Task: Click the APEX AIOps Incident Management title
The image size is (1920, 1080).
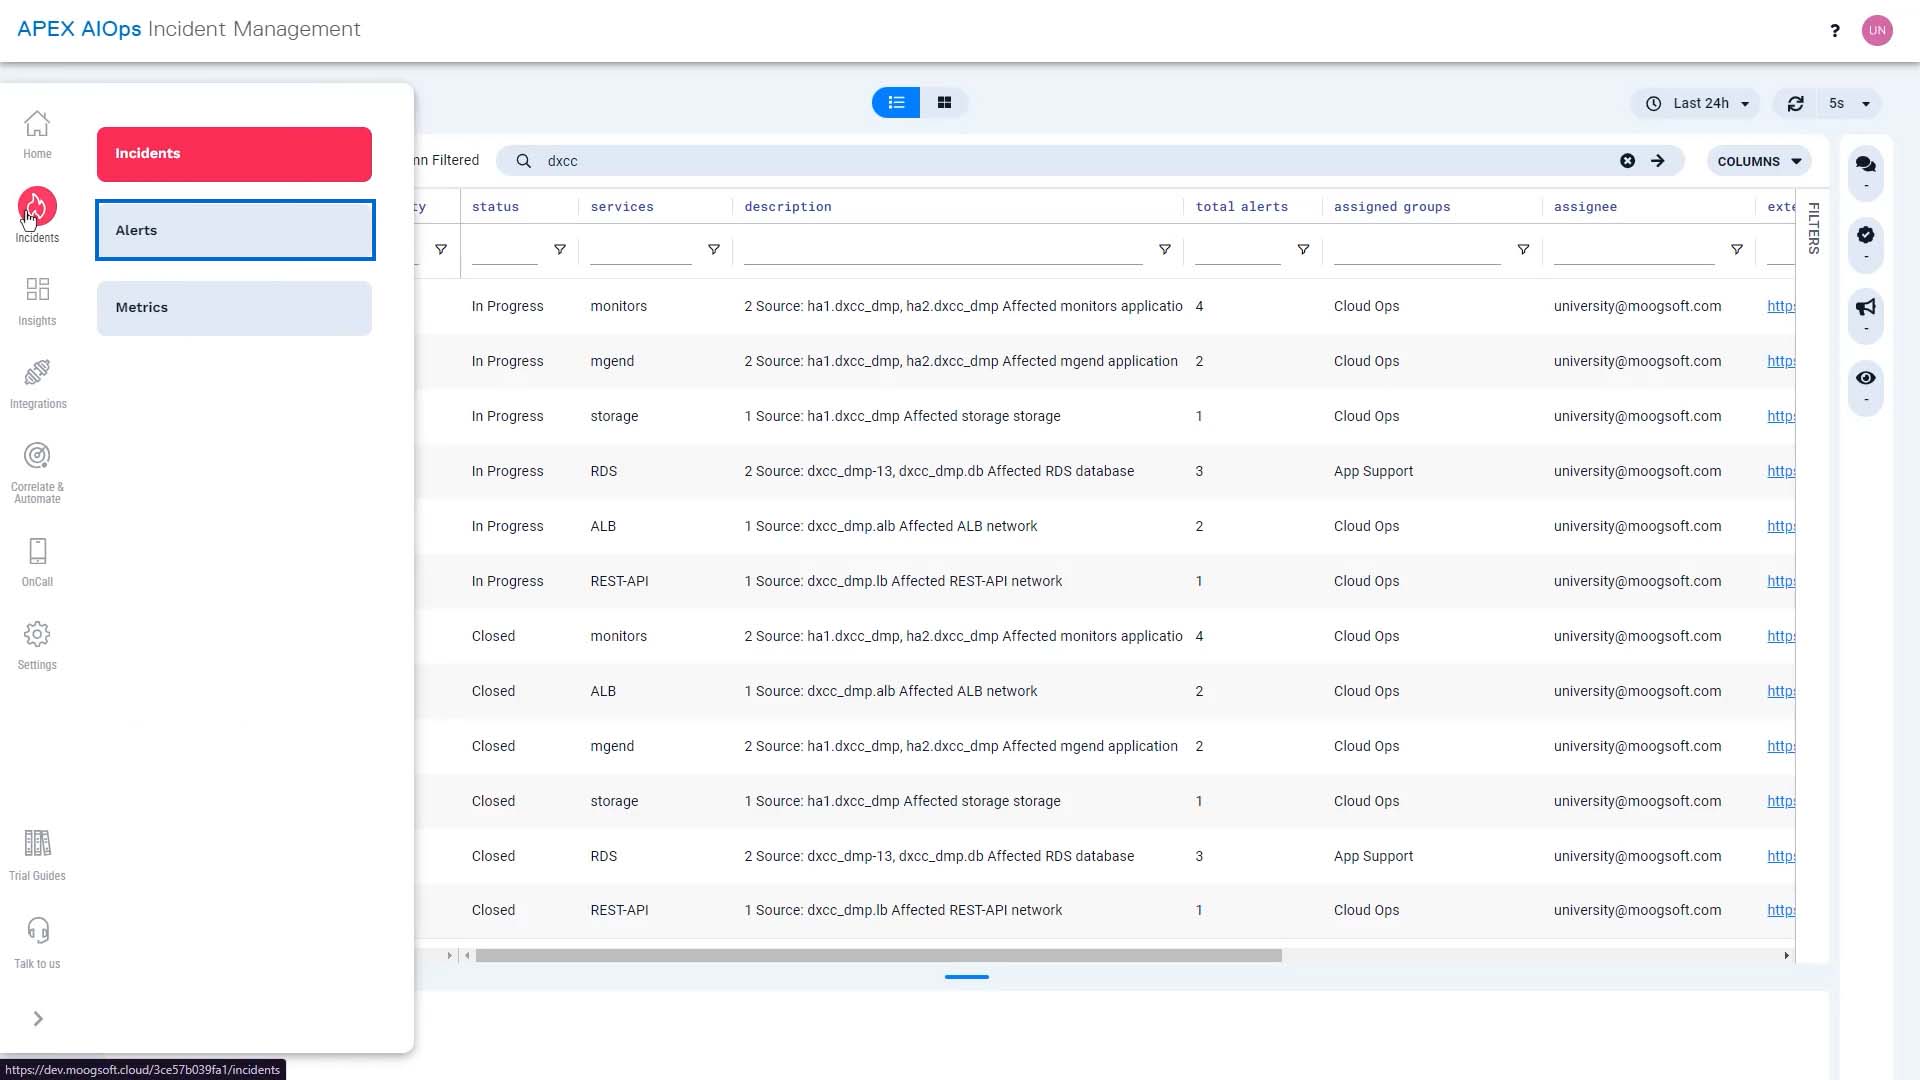Action: [x=189, y=29]
